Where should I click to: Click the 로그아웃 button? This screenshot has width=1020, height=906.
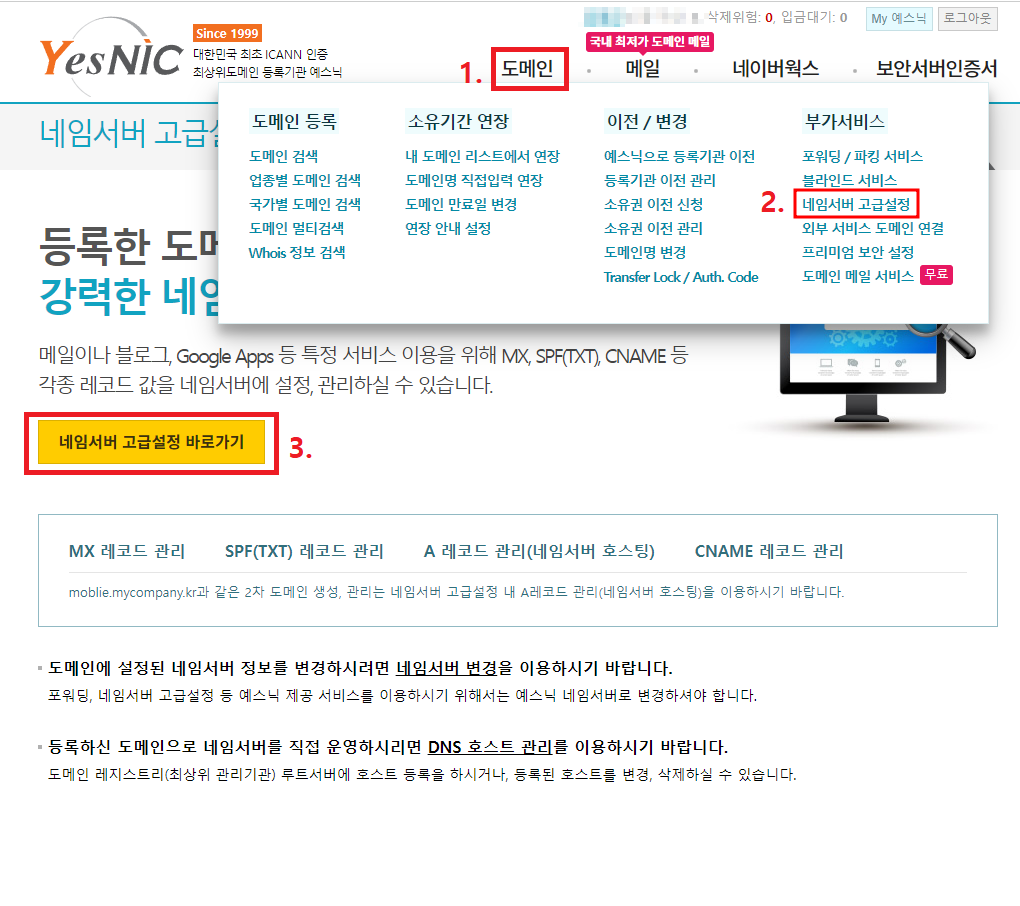pos(967,18)
